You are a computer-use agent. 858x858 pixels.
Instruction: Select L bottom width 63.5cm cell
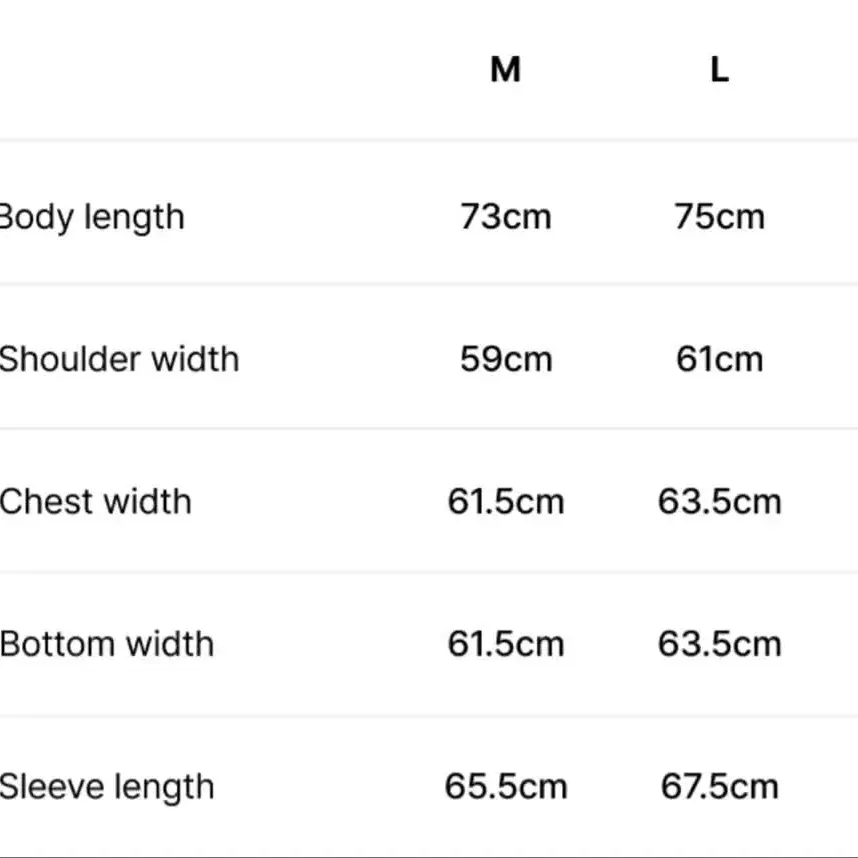[x=719, y=644]
